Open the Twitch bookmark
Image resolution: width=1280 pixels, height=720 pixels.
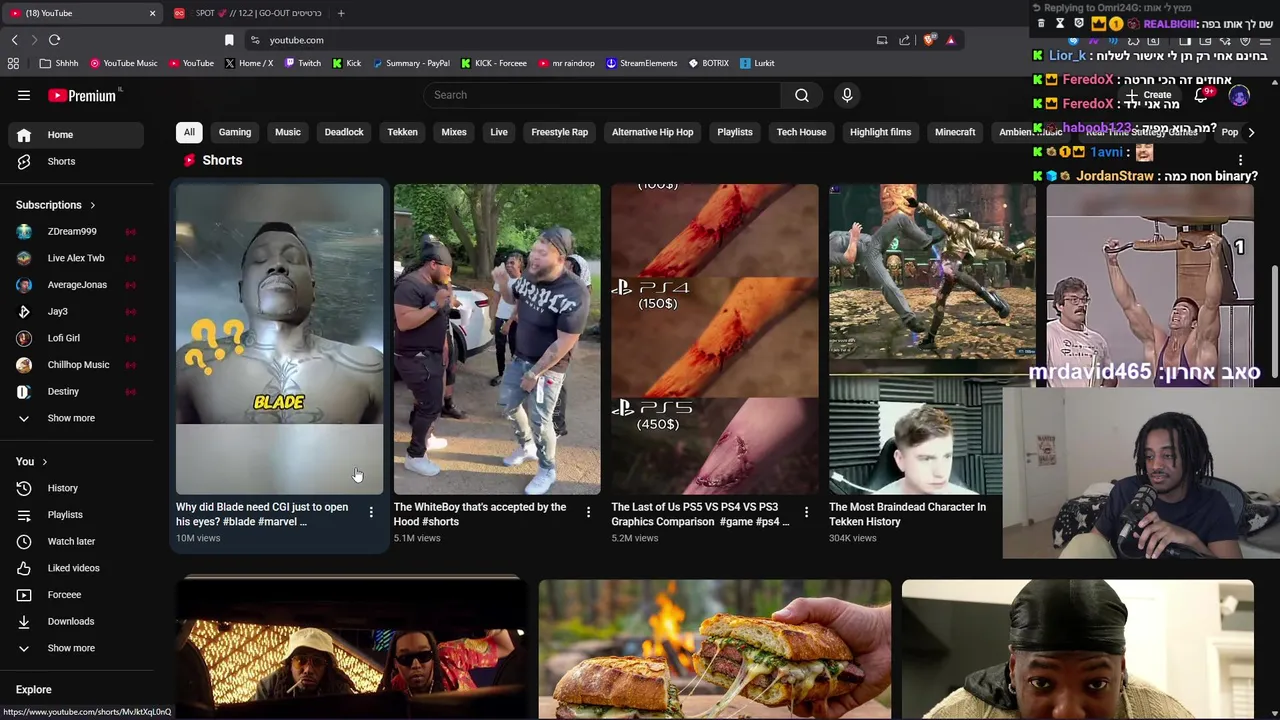tap(303, 63)
